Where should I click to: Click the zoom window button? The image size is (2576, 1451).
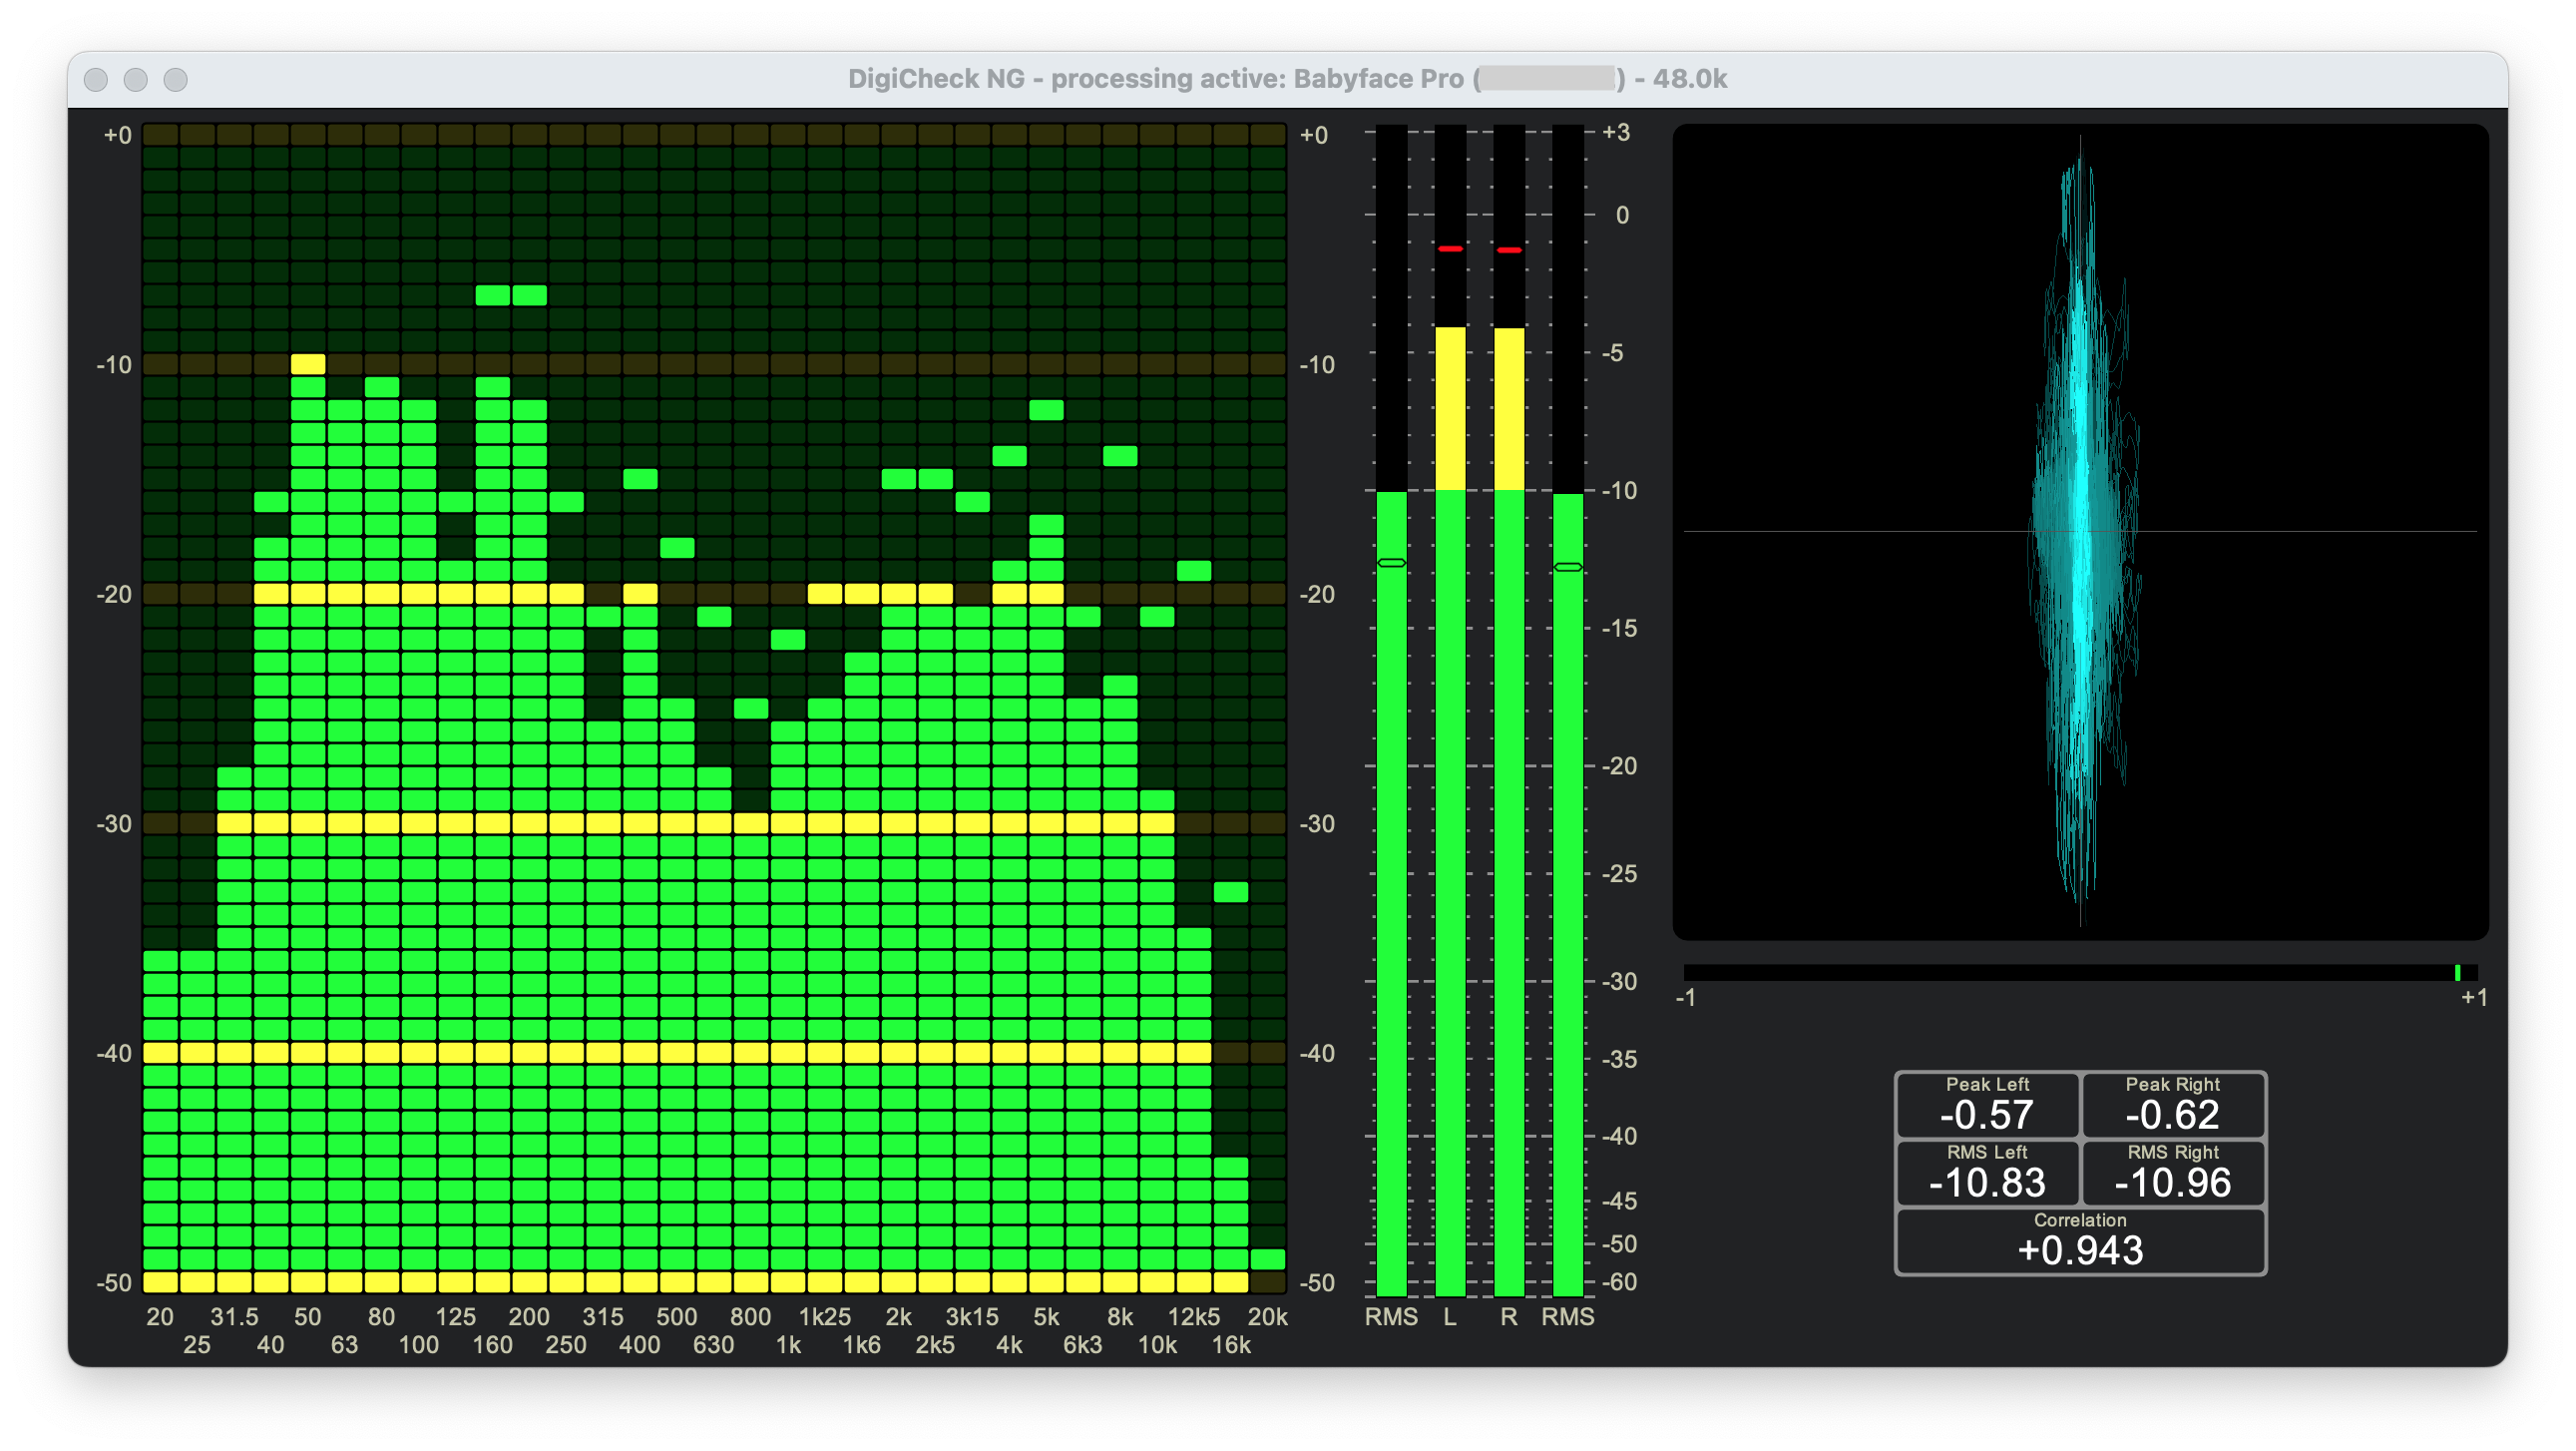[176, 79]
